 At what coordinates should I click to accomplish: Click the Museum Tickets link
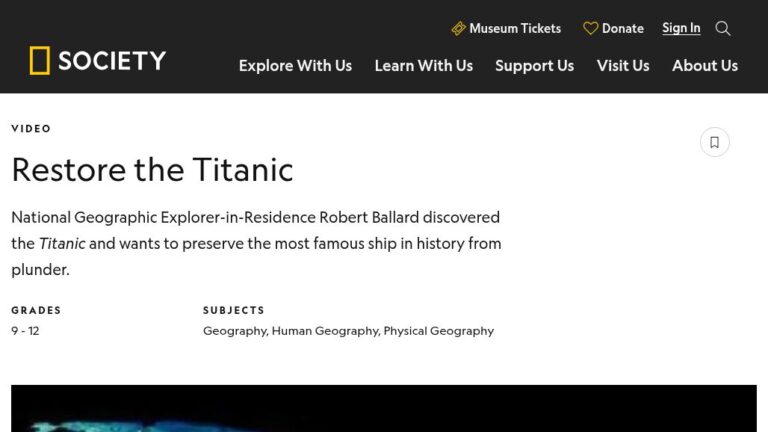coord(506,28)
